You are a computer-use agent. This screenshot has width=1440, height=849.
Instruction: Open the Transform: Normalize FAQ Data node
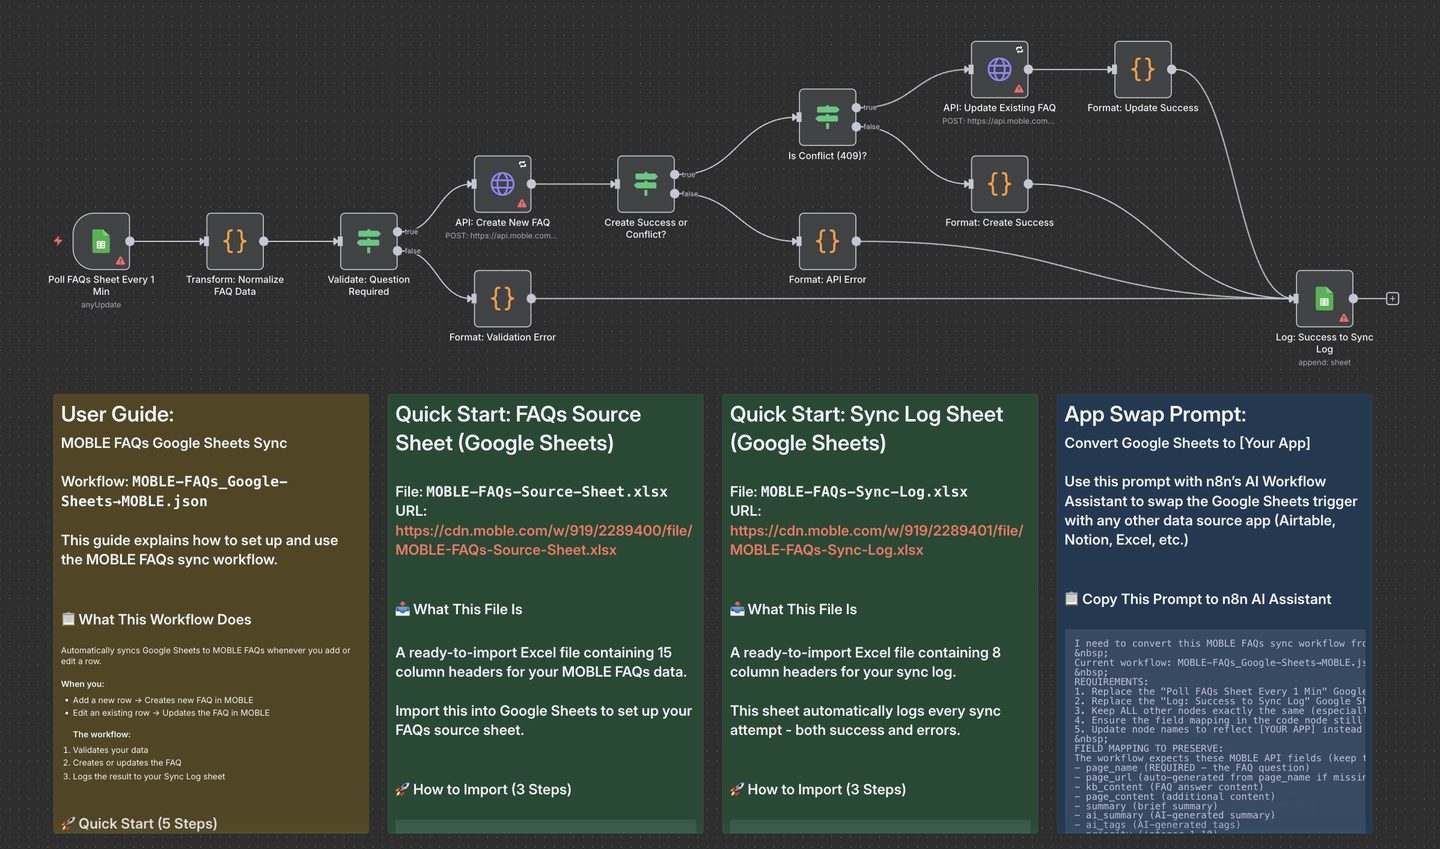click(235, 241)
